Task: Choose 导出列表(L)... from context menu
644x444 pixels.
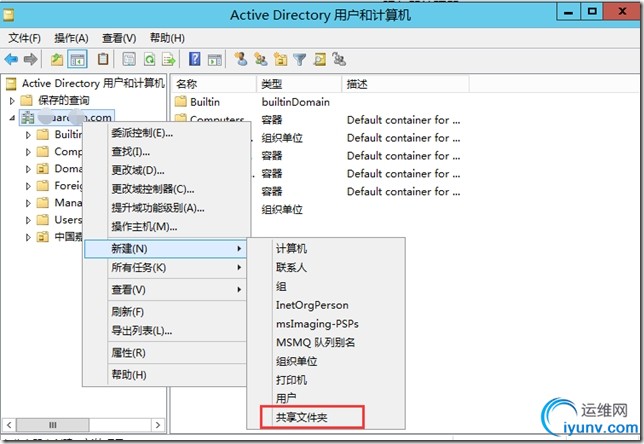Action: point(165,331)
